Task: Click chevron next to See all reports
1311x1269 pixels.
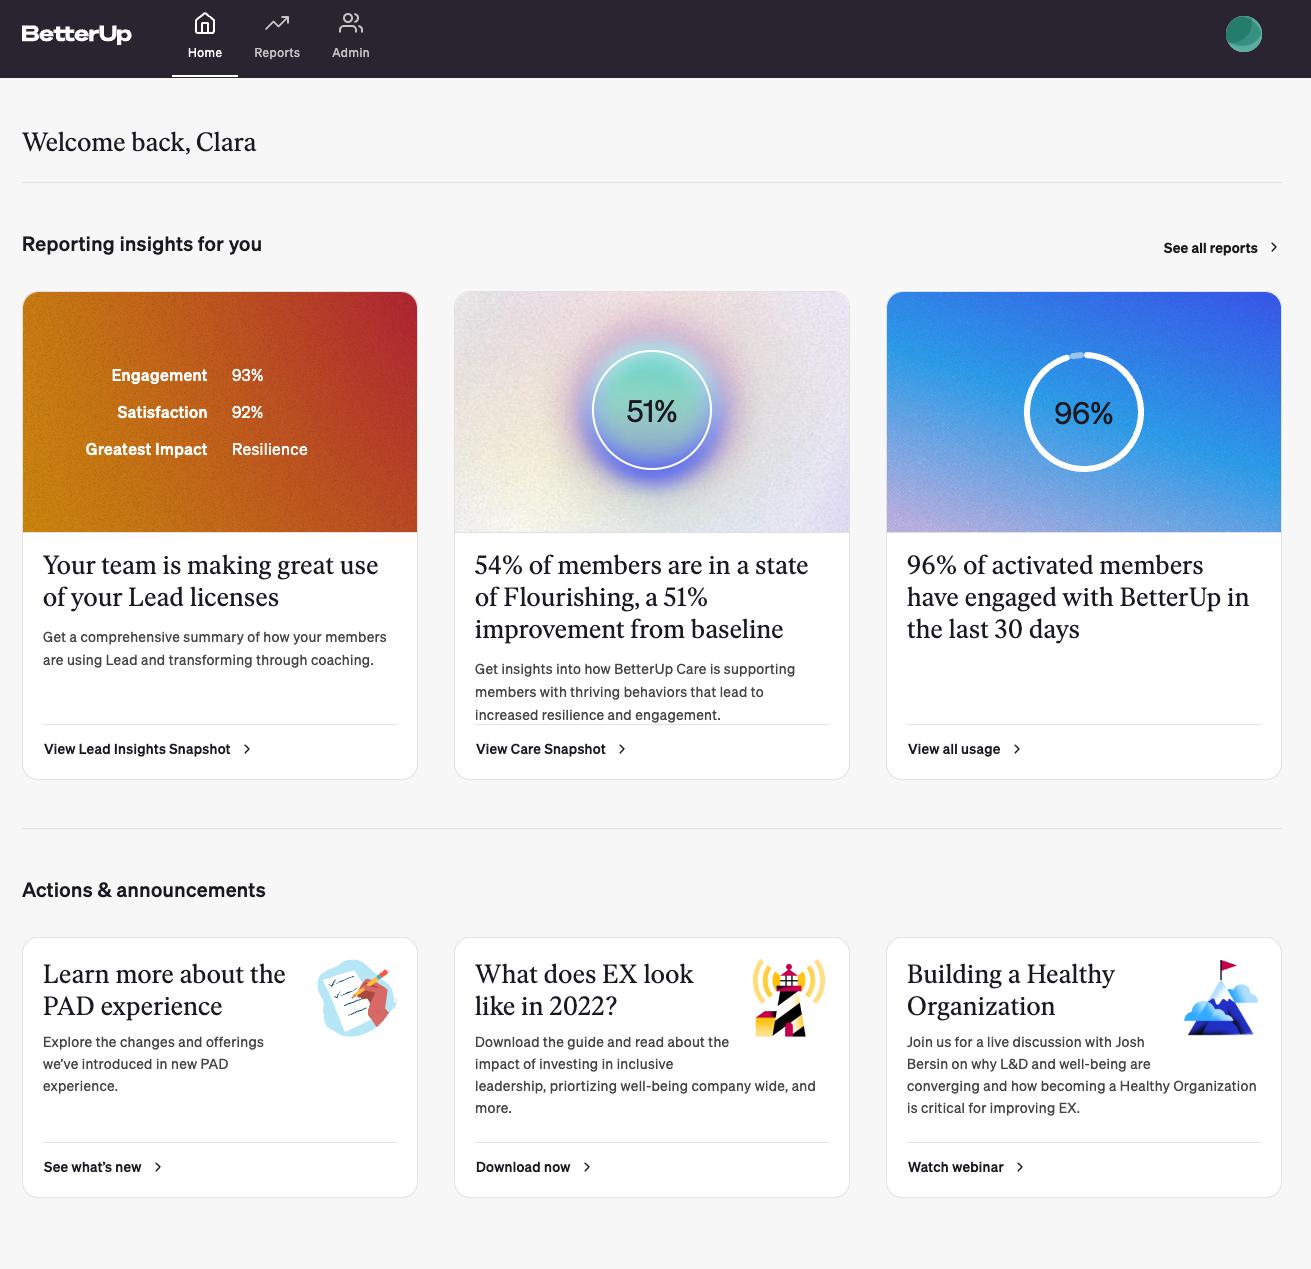Action: pos(1274,247)
